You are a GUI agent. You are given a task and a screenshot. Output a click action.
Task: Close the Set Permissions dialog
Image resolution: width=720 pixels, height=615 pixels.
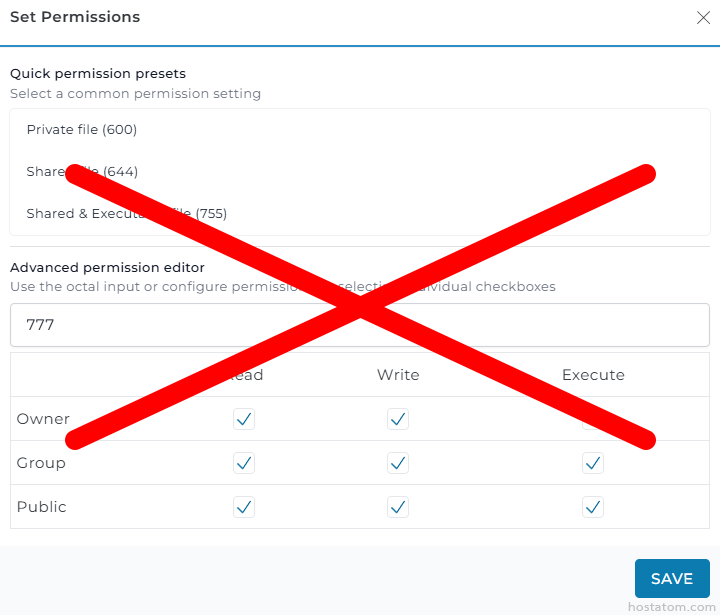pyautogui.click(x=702, y=17)
